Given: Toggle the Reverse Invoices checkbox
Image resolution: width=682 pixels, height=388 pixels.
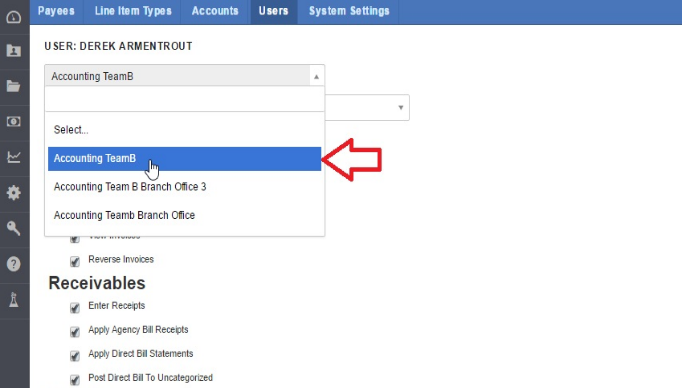Looking at the screenshot, I should click(75, 261).
